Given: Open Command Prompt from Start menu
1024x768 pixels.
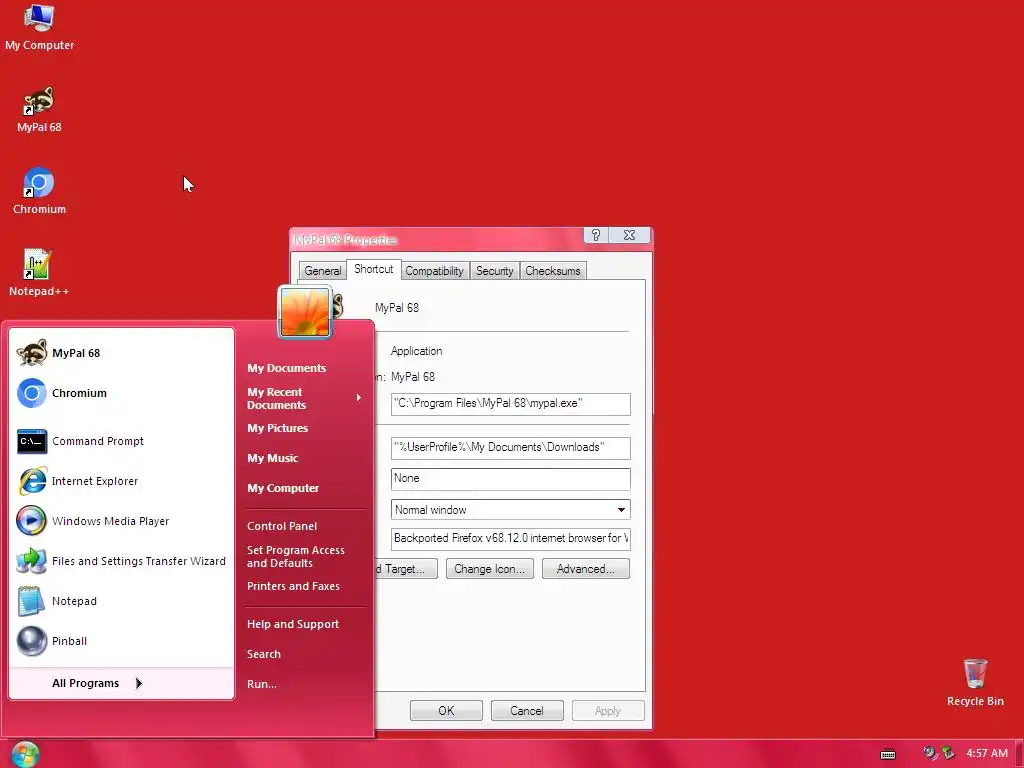Looking at the screenshot, I should pyautogui.click(x=122, y=441).
